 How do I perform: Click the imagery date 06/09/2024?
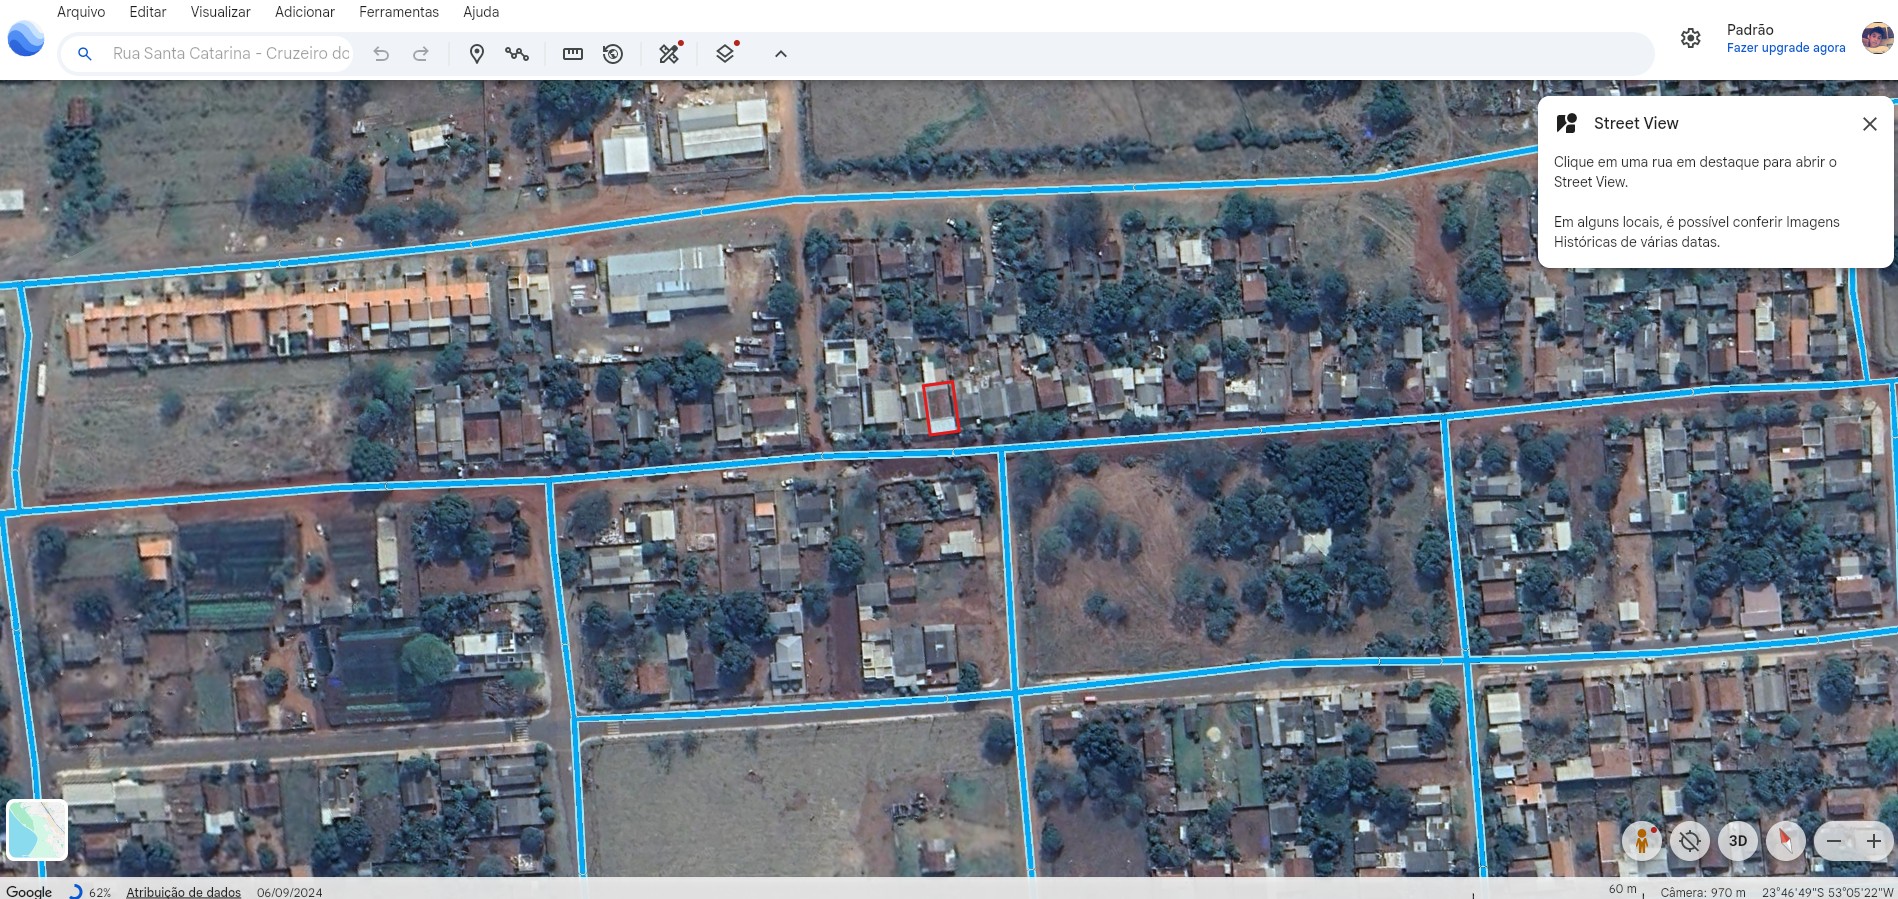[290, 892]
